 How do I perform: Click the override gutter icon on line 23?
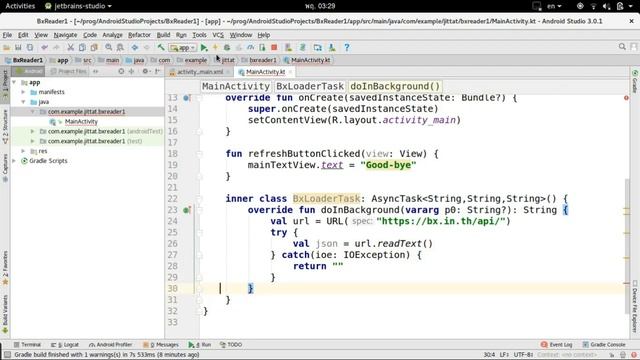[187, 210]
